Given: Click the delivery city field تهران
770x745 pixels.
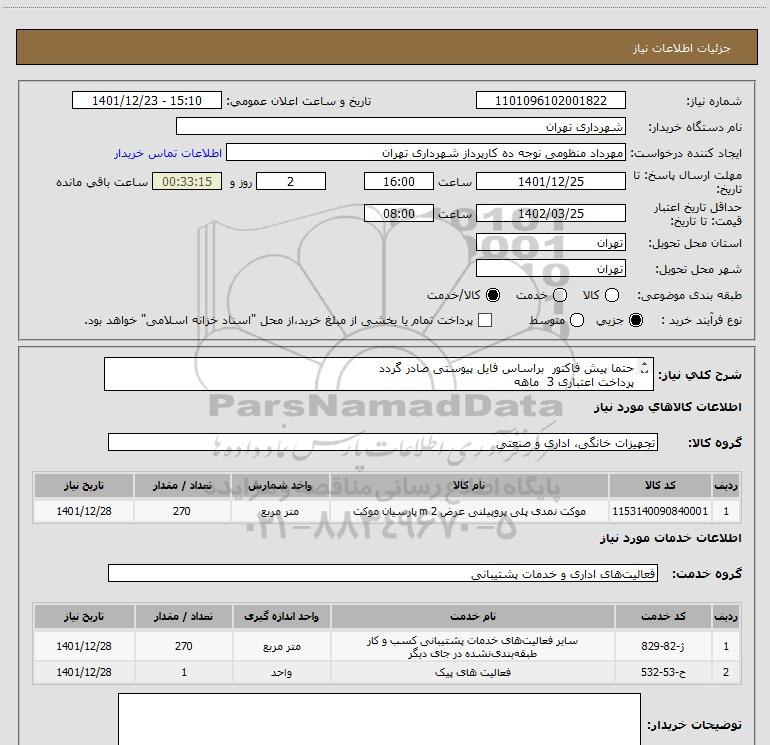Looking at the screenshot, I should [550, 269].
